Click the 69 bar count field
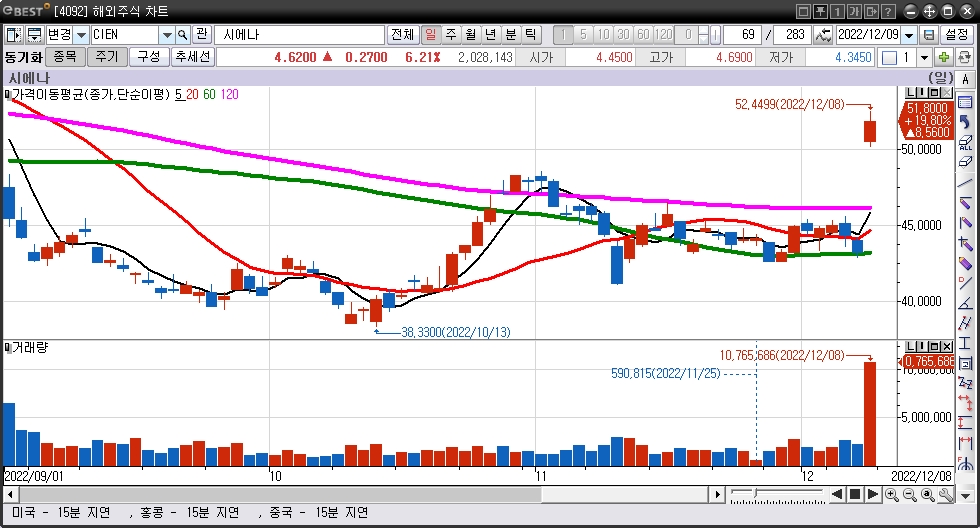The height and width of the screenshot is (528, 980). (742, 34)
